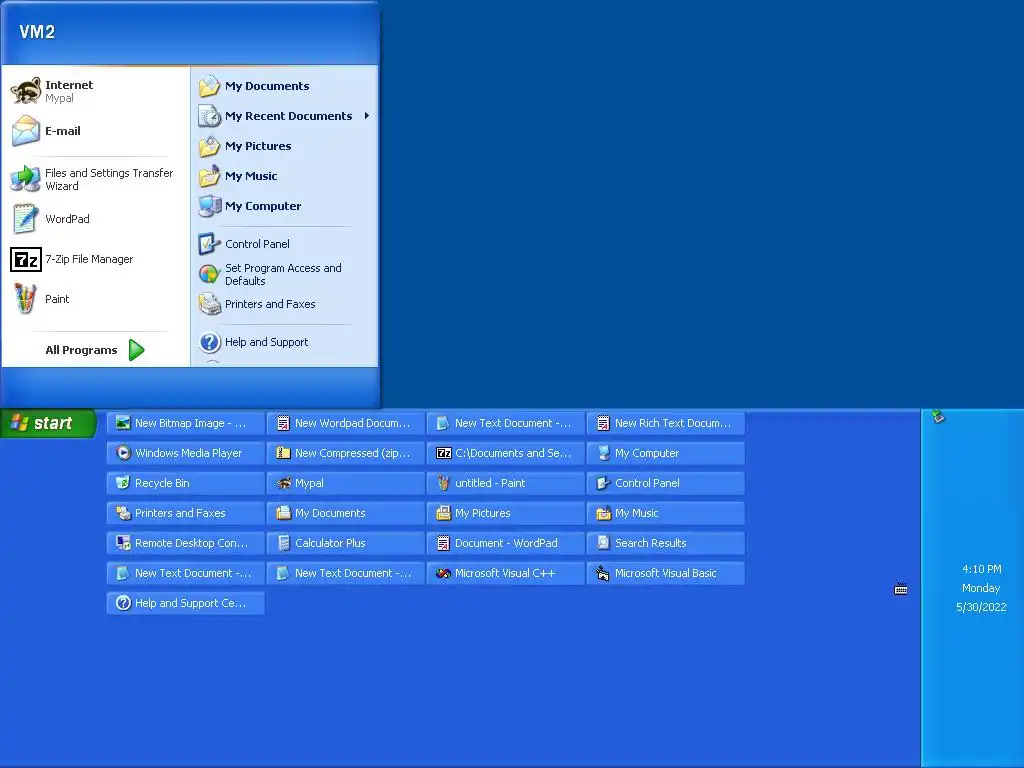Click the 4:10 PM clock in tray
The height and width of the screenshot is (768, 1024).
click(x=982, y=569)
